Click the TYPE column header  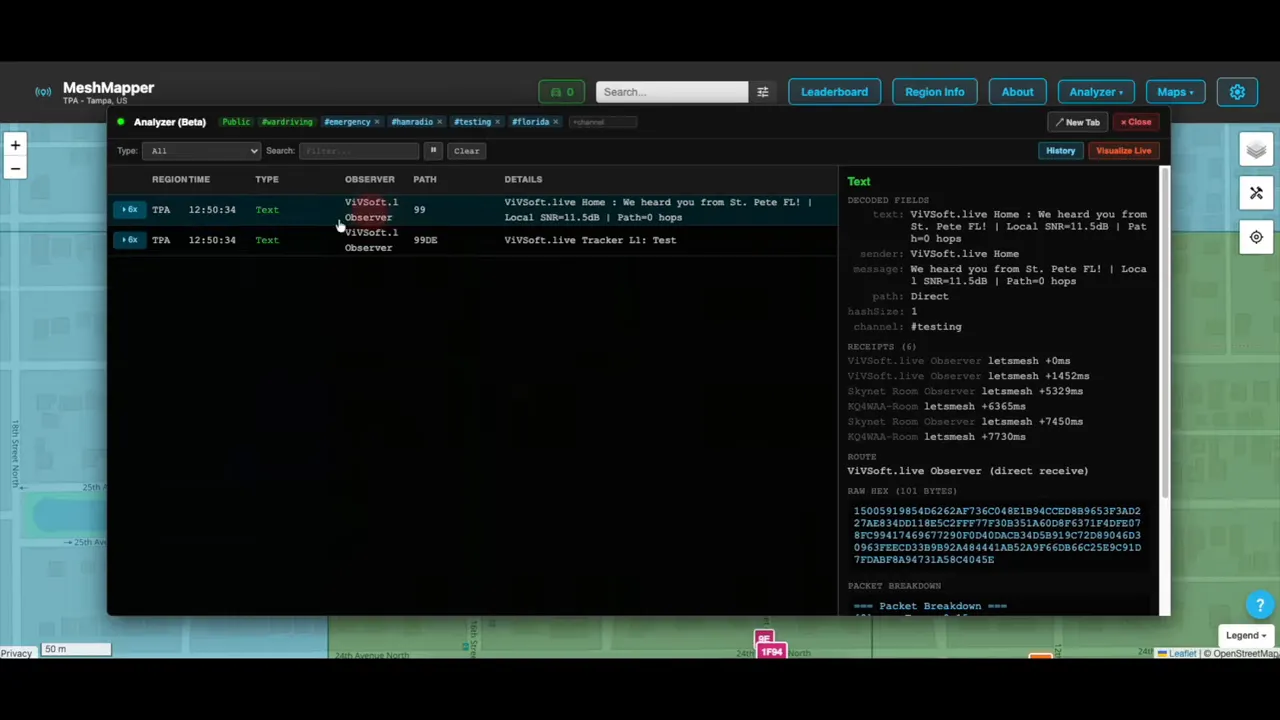(266, 180)
